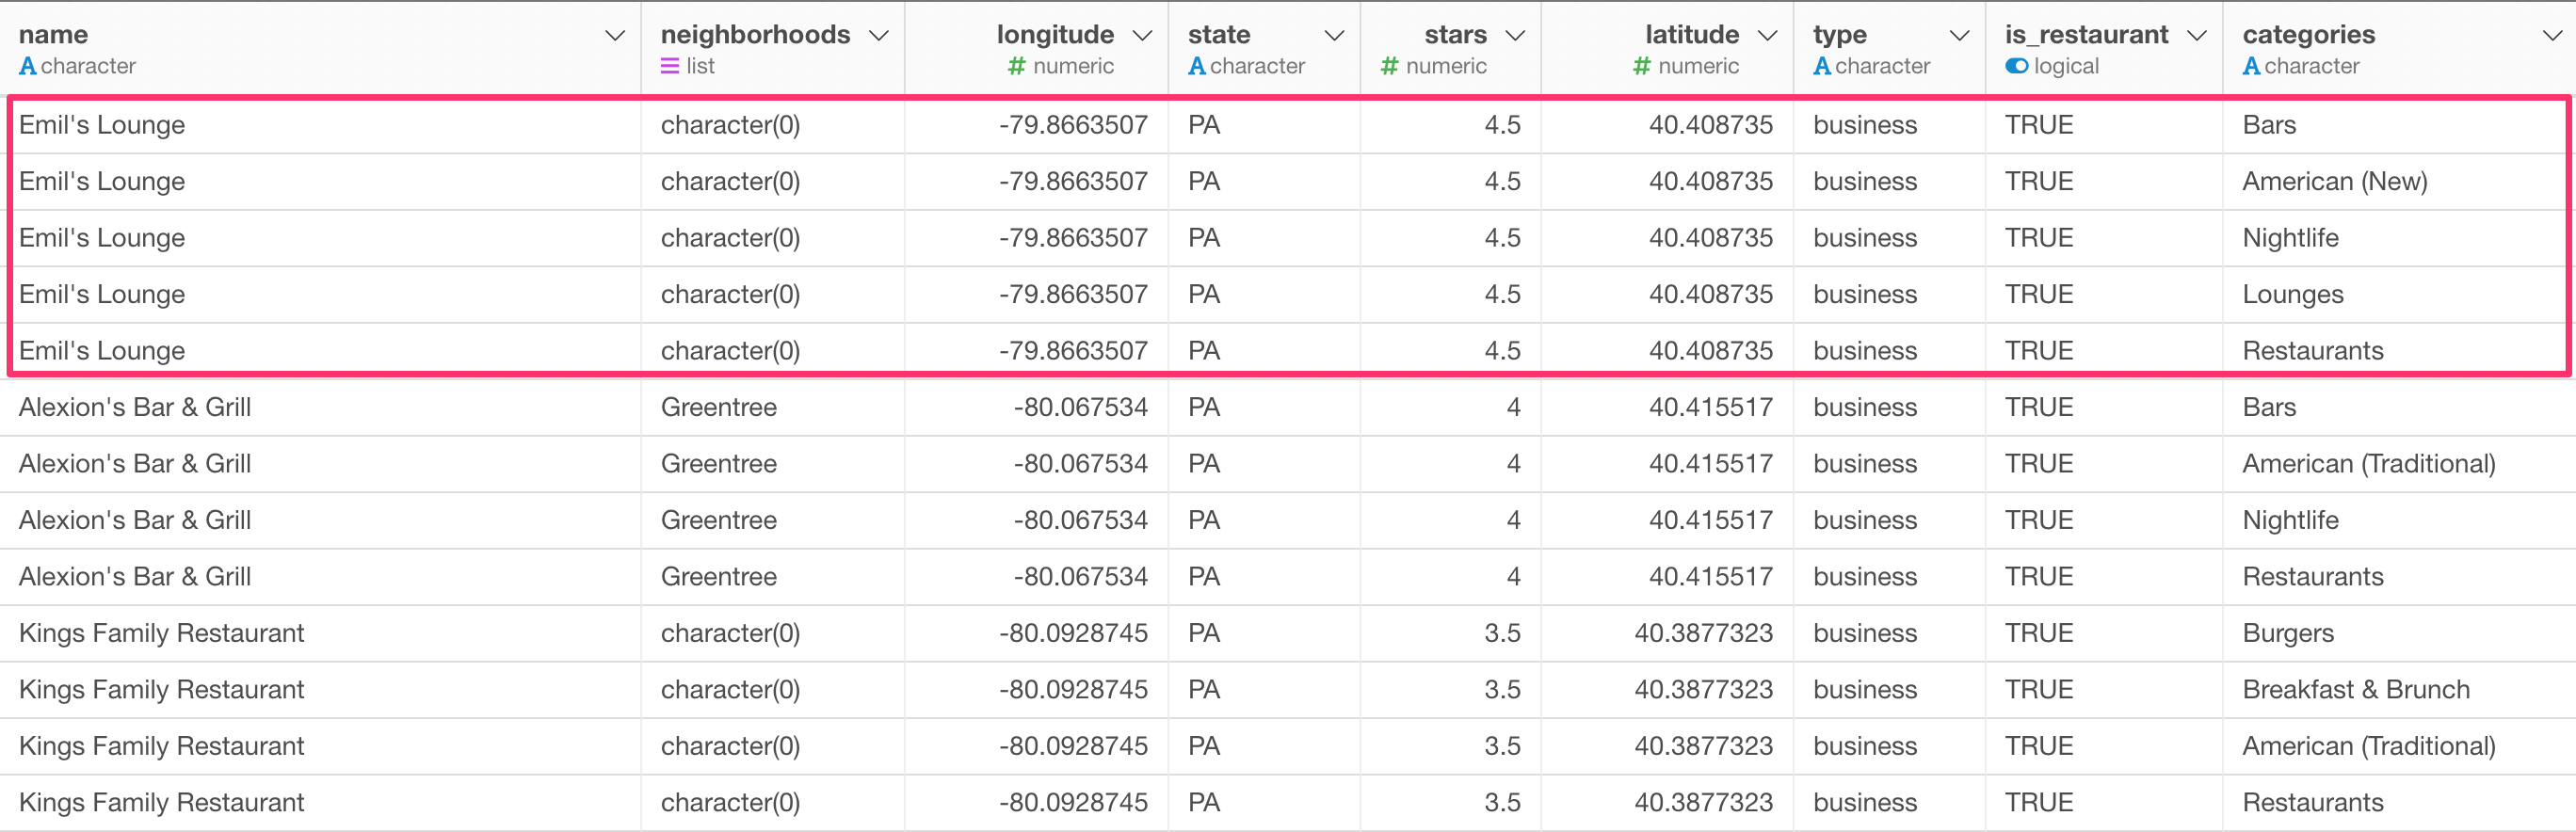The width and height of the screenshot is (2576, 832).
Task: Click Greentree in Alexion's American (Traditional) row
Action: tap(718, 464)
